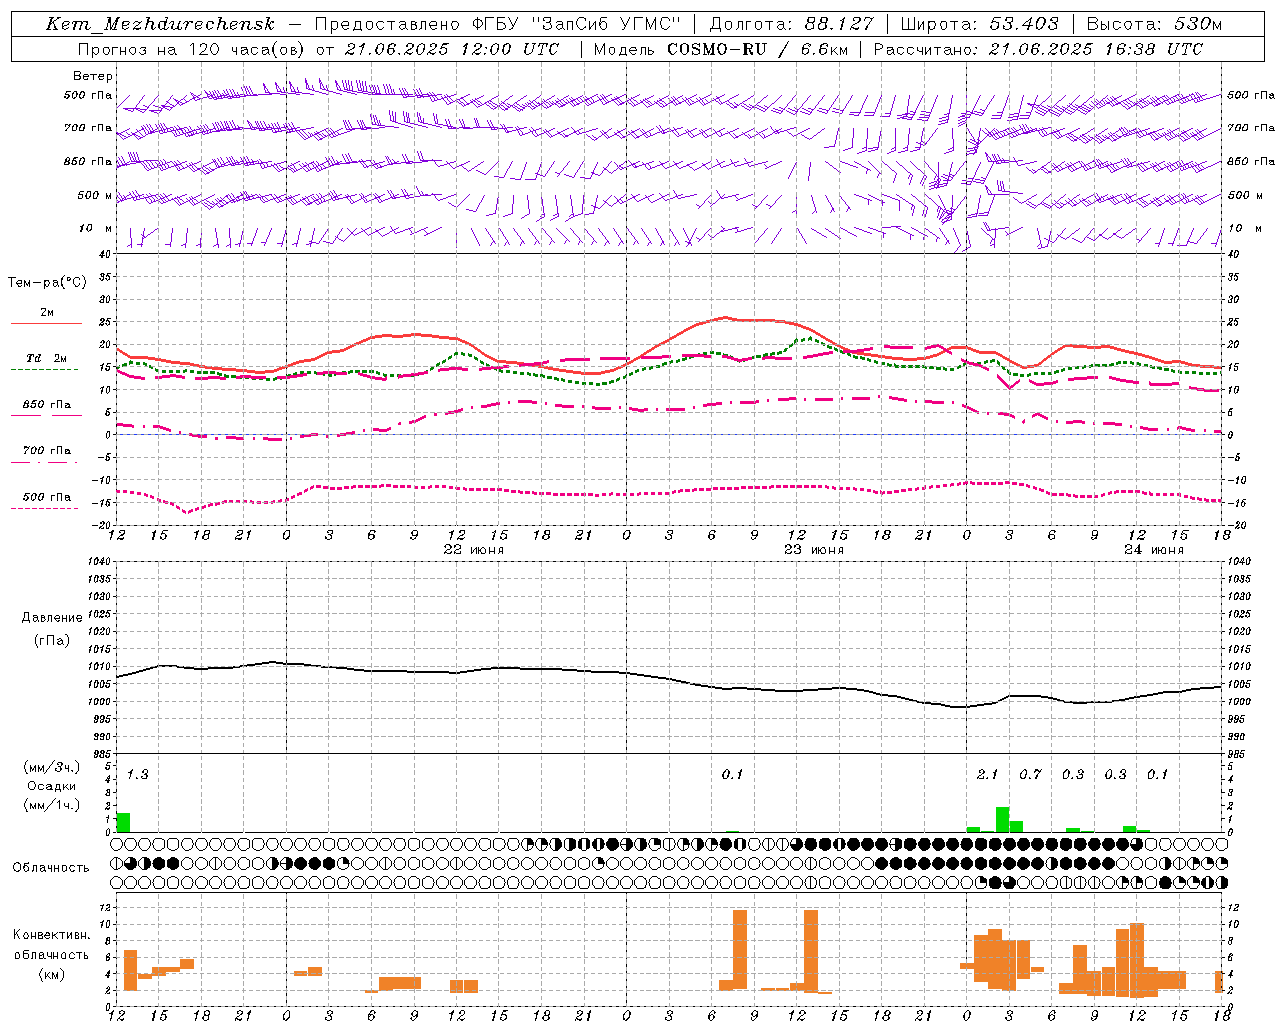
Task: Select 700 гПа in the temperature legend
Action: pos(46,451)
